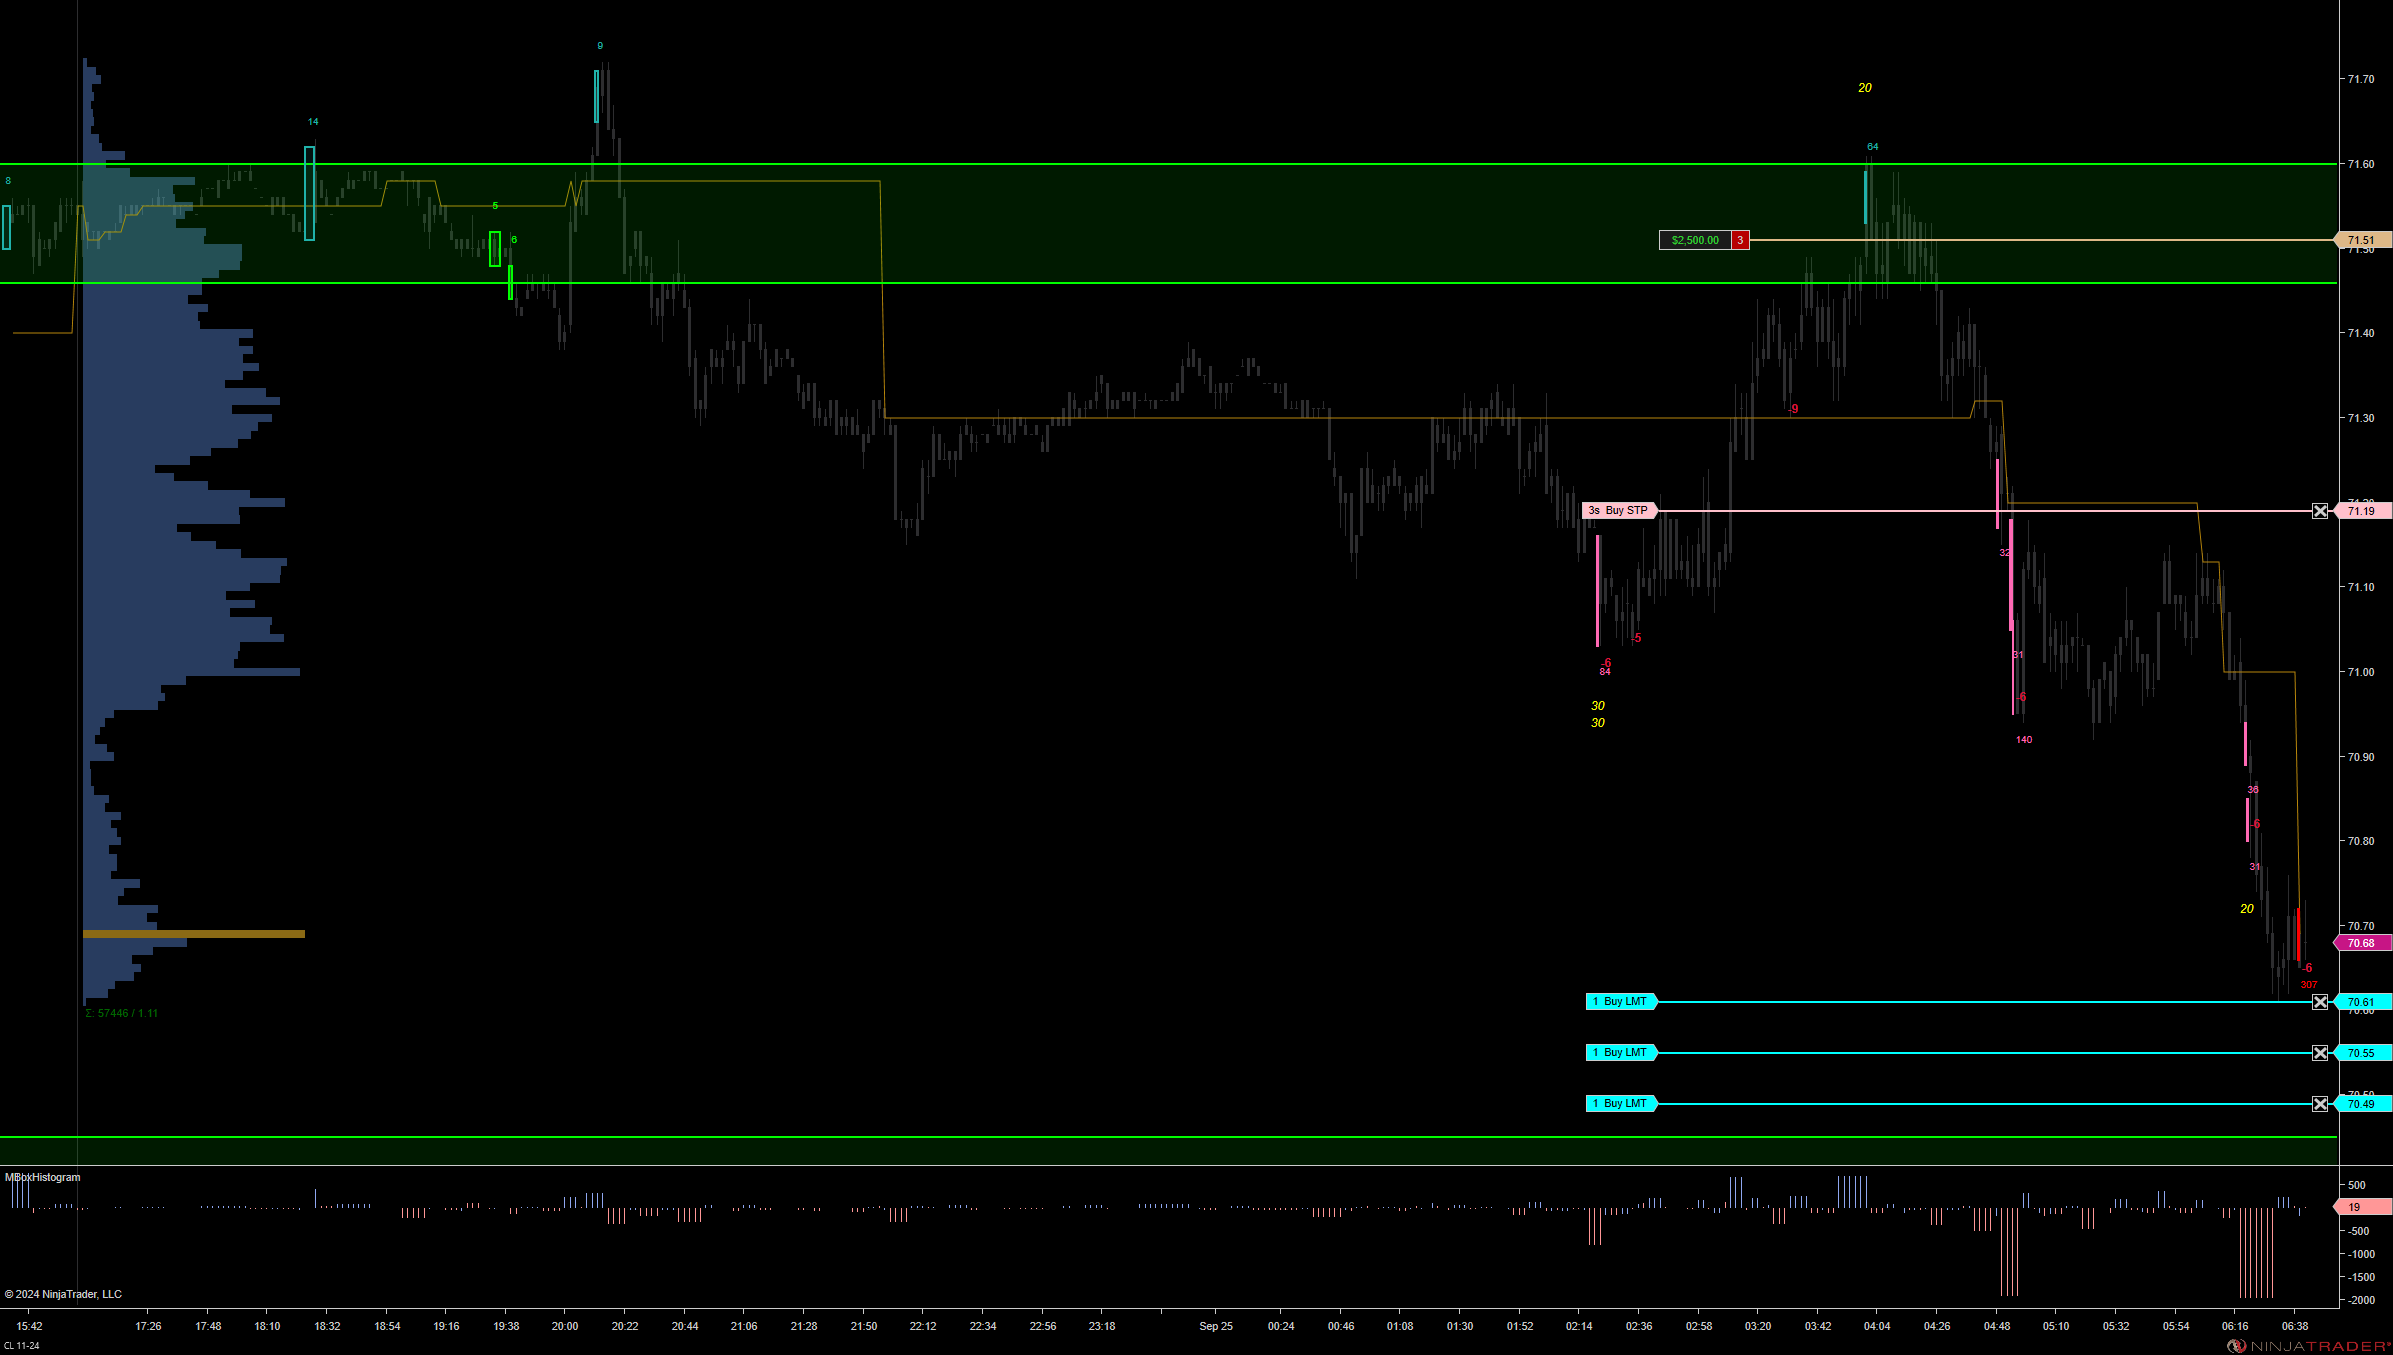Click the pink 71.19 stop price marker
The height and width of the screenshot is (1355, 2393).
pos(2362,511)
